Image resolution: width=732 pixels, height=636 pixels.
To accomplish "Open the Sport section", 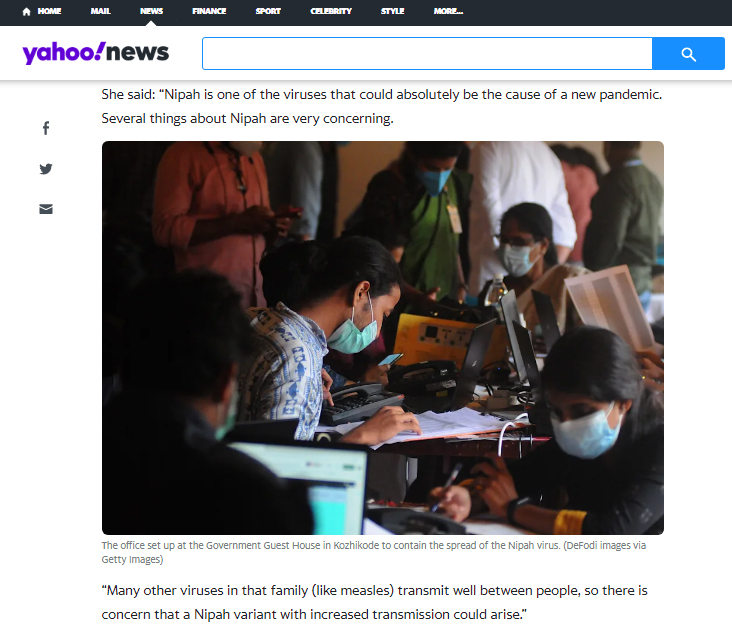I will point(268,11).
